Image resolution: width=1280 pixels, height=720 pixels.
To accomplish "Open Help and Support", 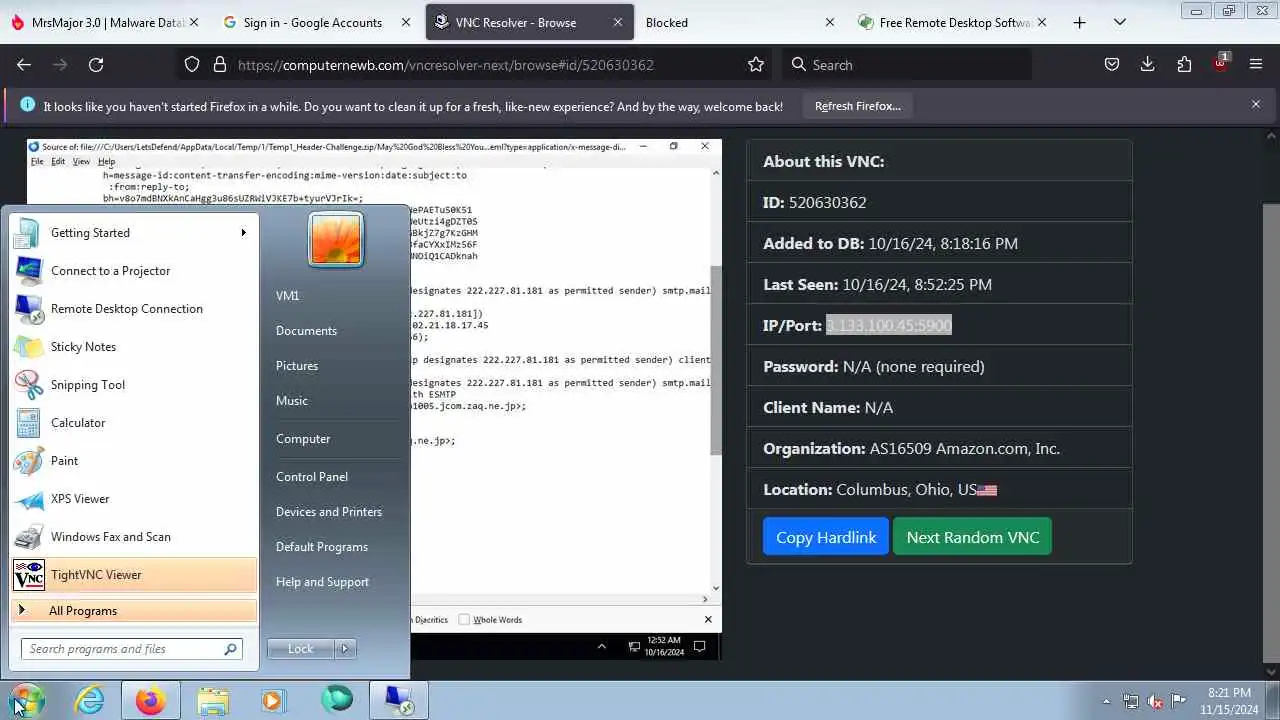I will tap(322, 582).
